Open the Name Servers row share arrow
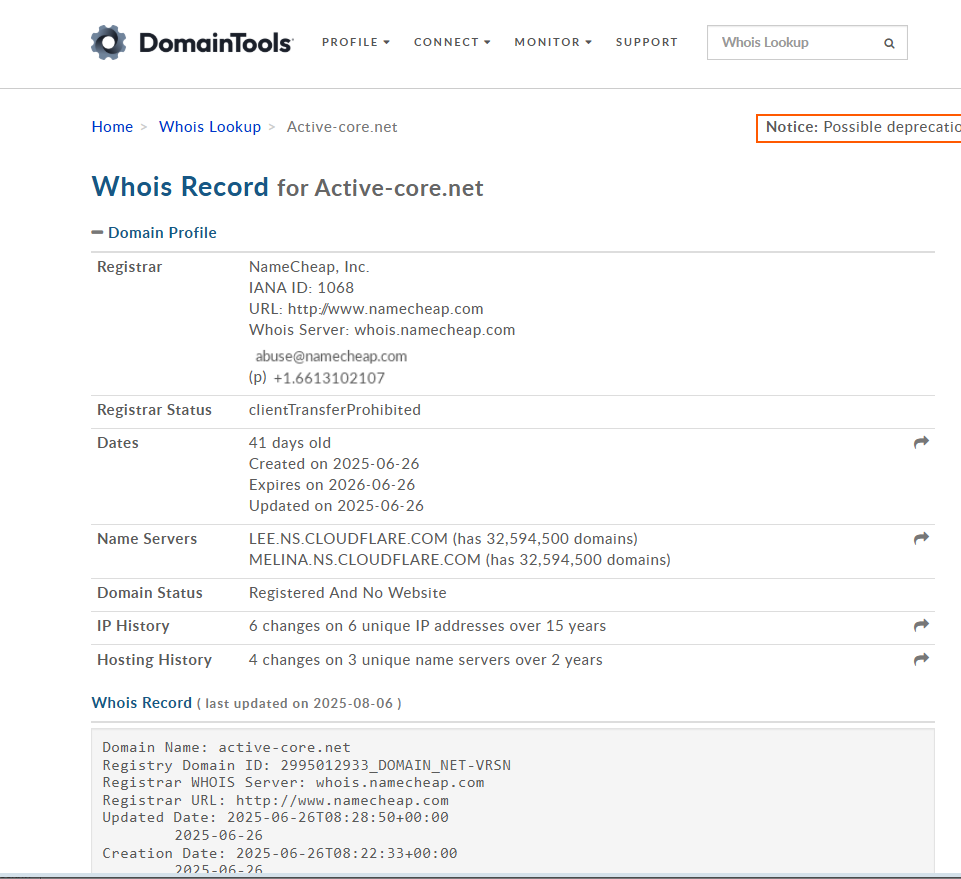 (x=921, y=538)
